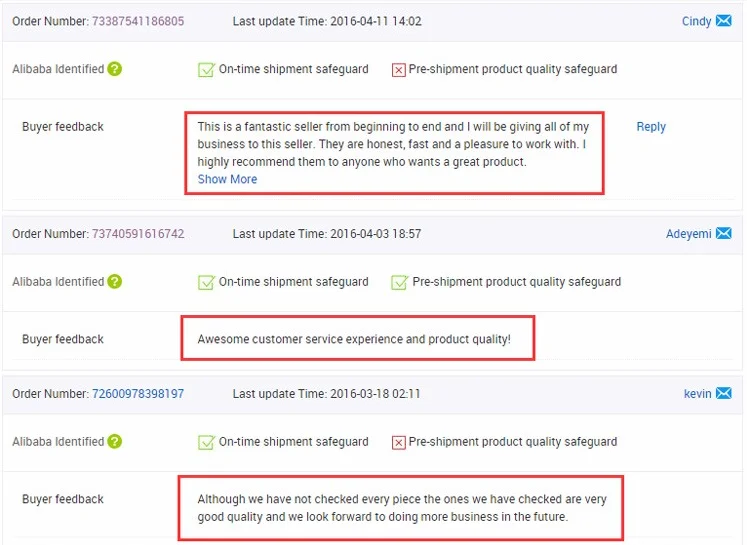
Task: Click the red X quality safeguard icon in Cindy's order
Action: [x=398, y=70]
